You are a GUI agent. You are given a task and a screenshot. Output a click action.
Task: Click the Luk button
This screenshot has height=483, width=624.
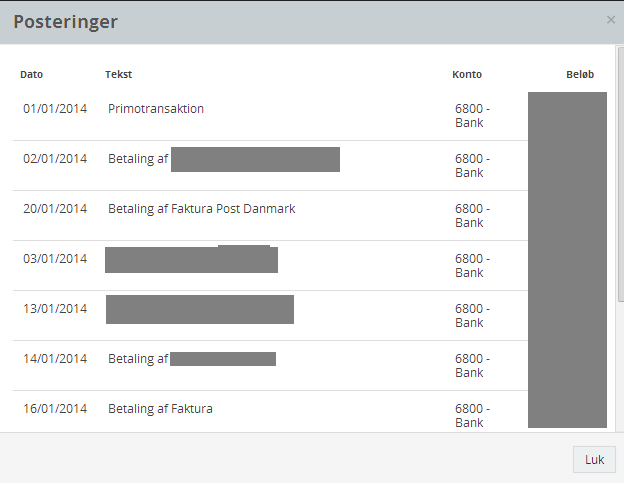594,460
